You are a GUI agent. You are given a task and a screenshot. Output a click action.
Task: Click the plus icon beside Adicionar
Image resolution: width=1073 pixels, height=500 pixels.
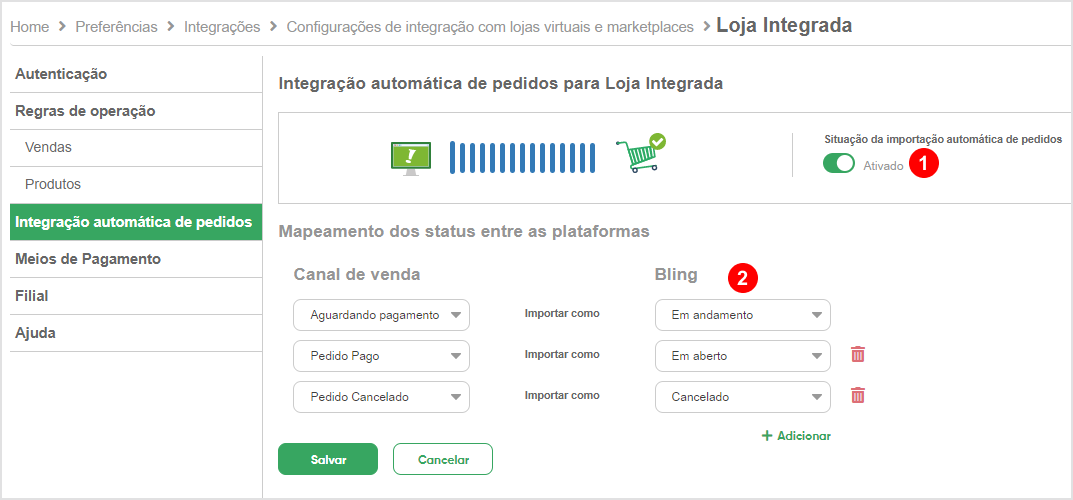click(767, 436)
